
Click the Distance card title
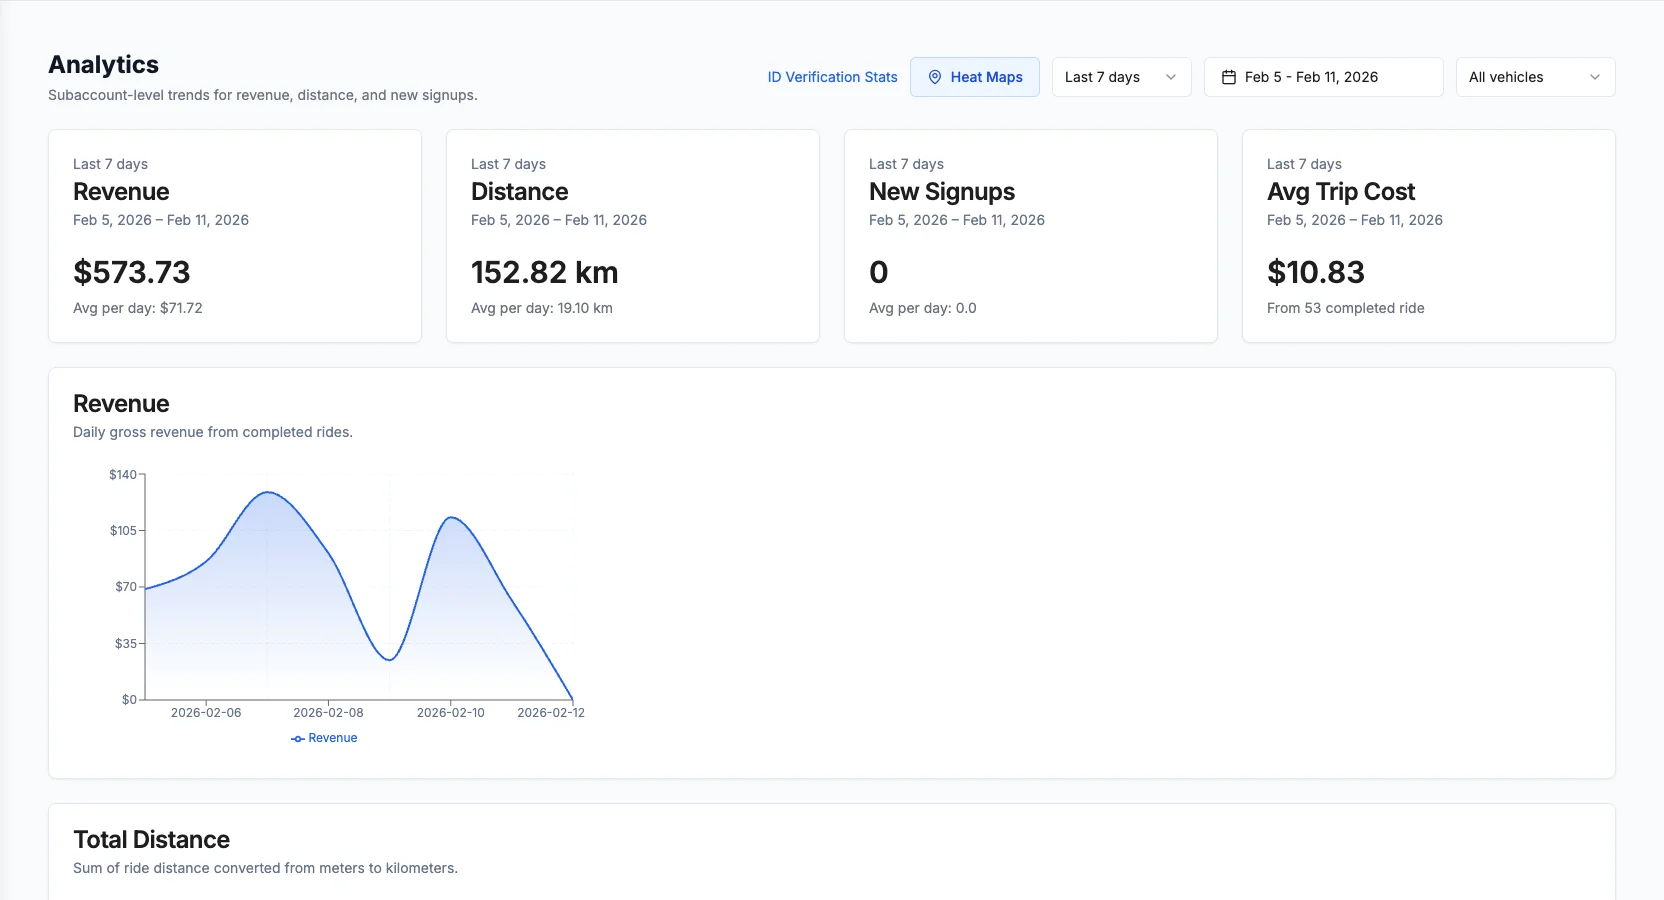(520, 192)
